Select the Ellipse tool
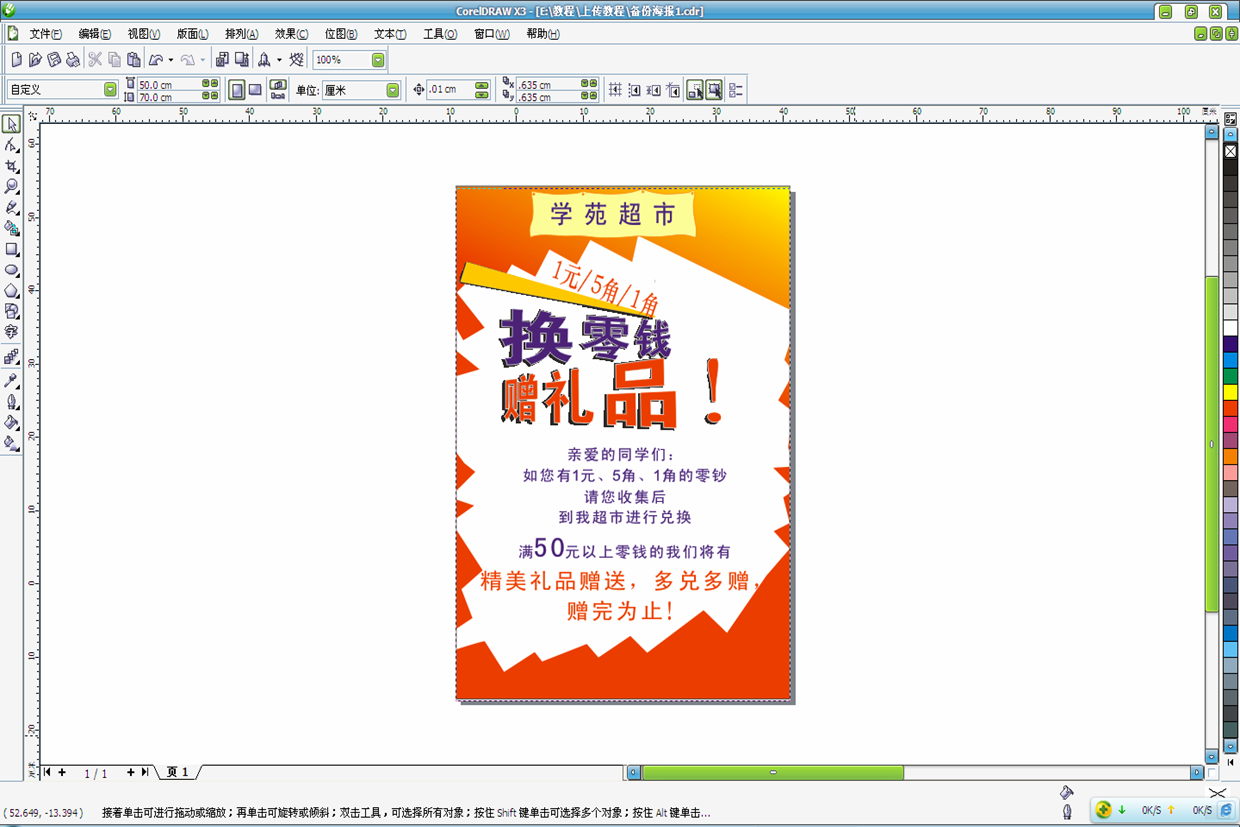This screenshot has width=1240, height=827. [x=12, y=270]
